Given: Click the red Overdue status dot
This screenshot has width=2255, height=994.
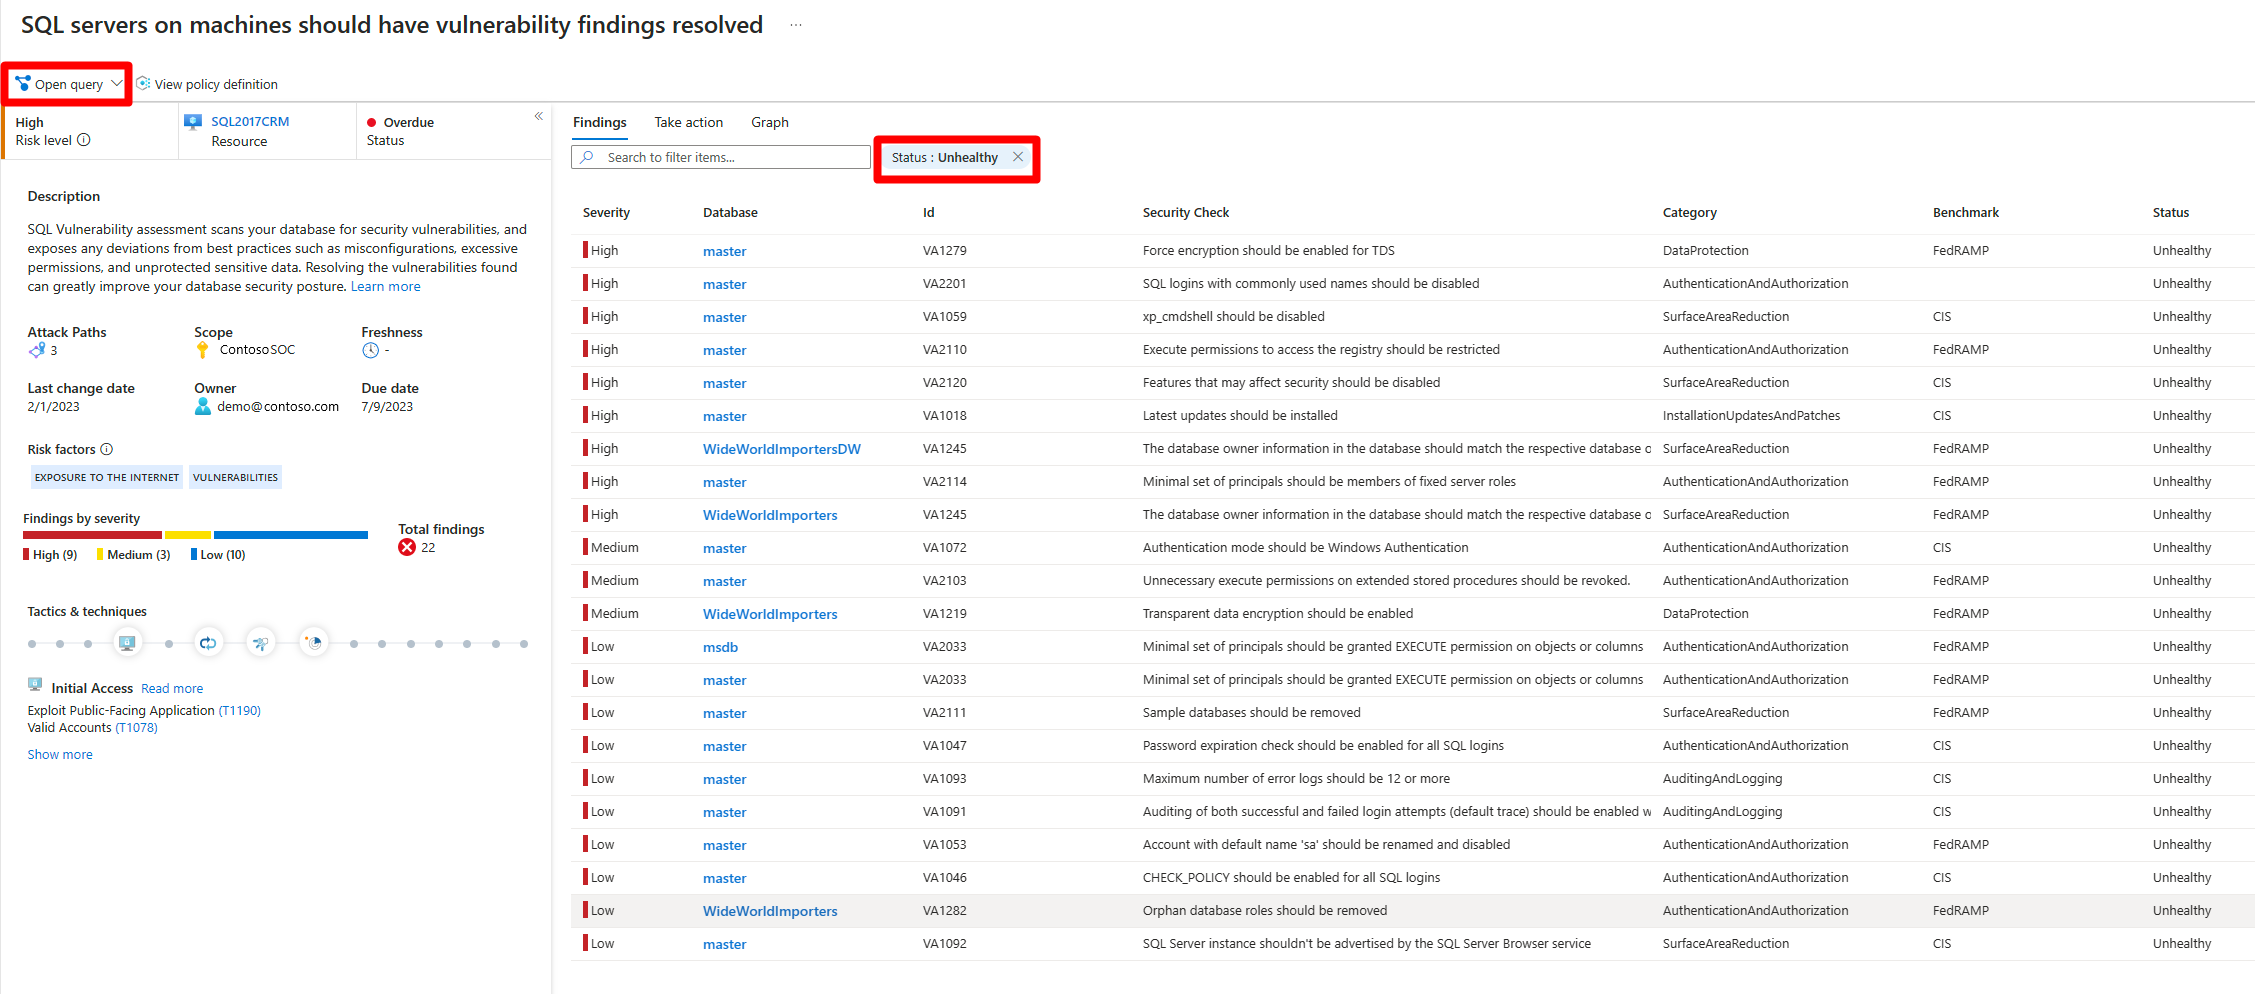Looking at the screenshot, I should tap(372, 122).
